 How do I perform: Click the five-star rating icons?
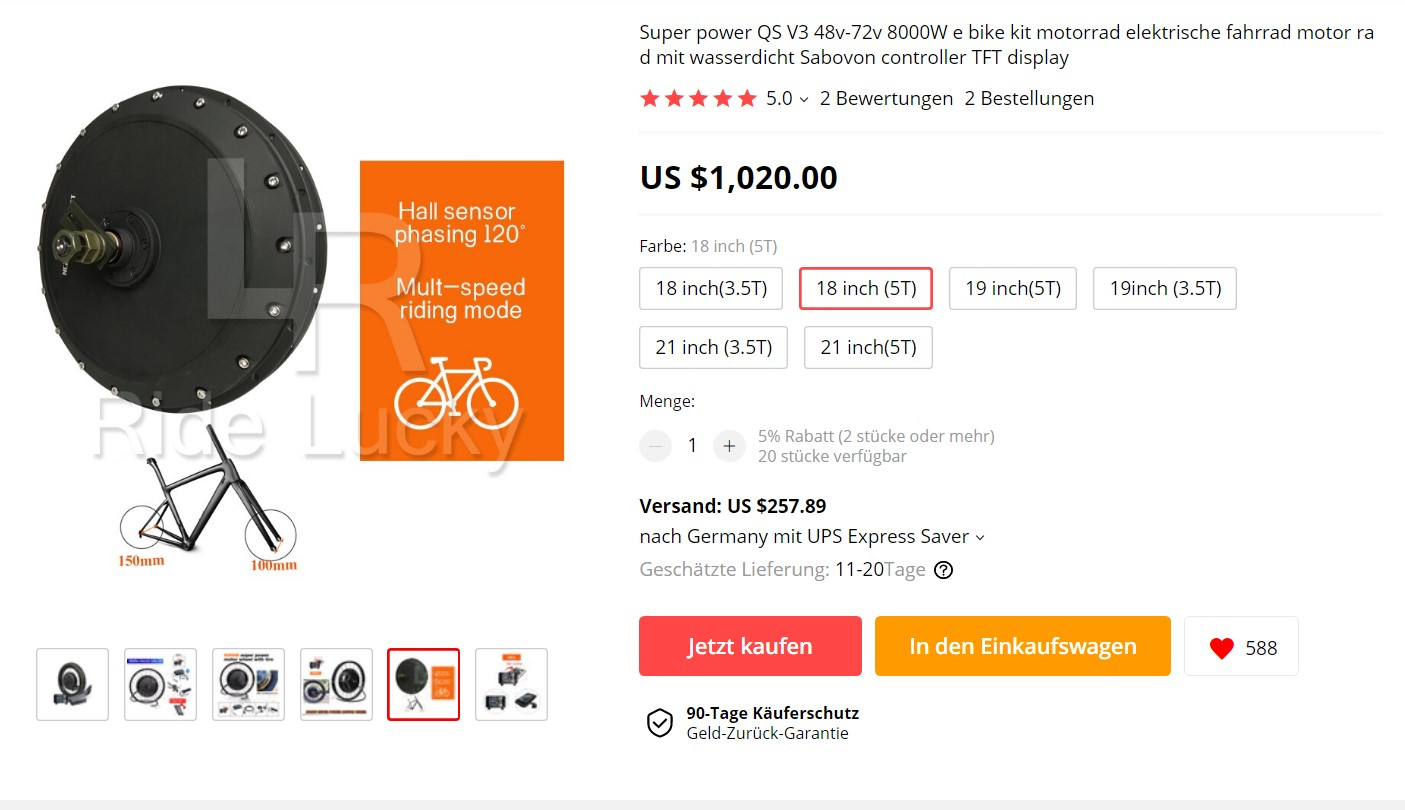pyautogui.click(x=698, y=98)
